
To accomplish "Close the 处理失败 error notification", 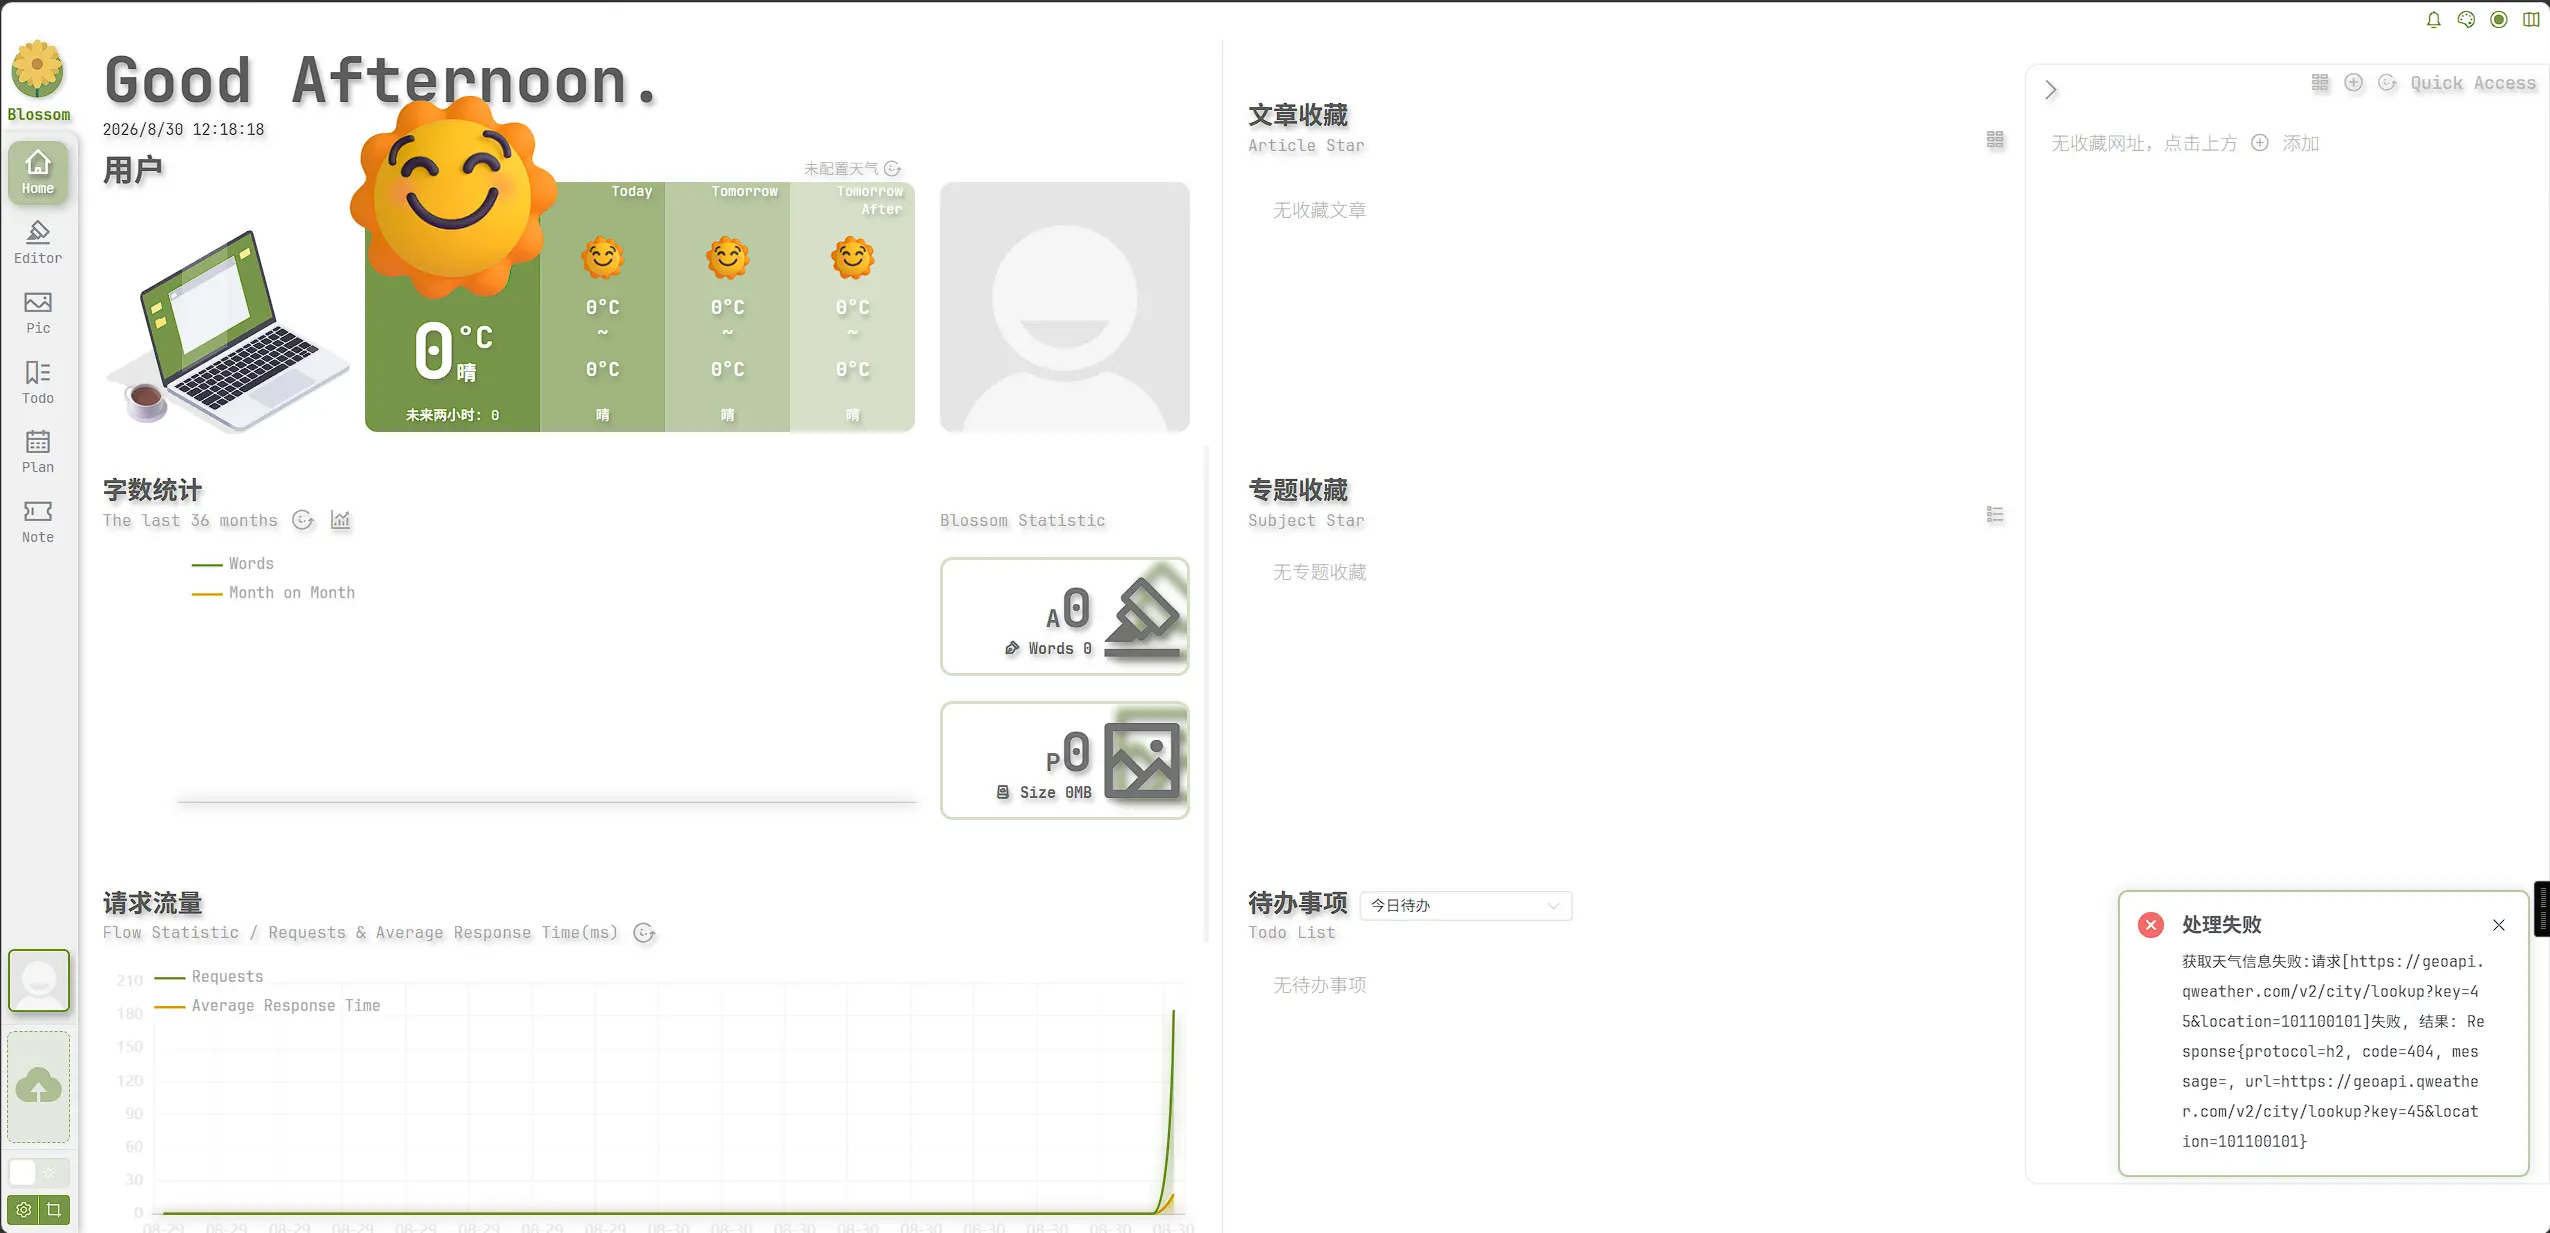I will coord(2499,925).
